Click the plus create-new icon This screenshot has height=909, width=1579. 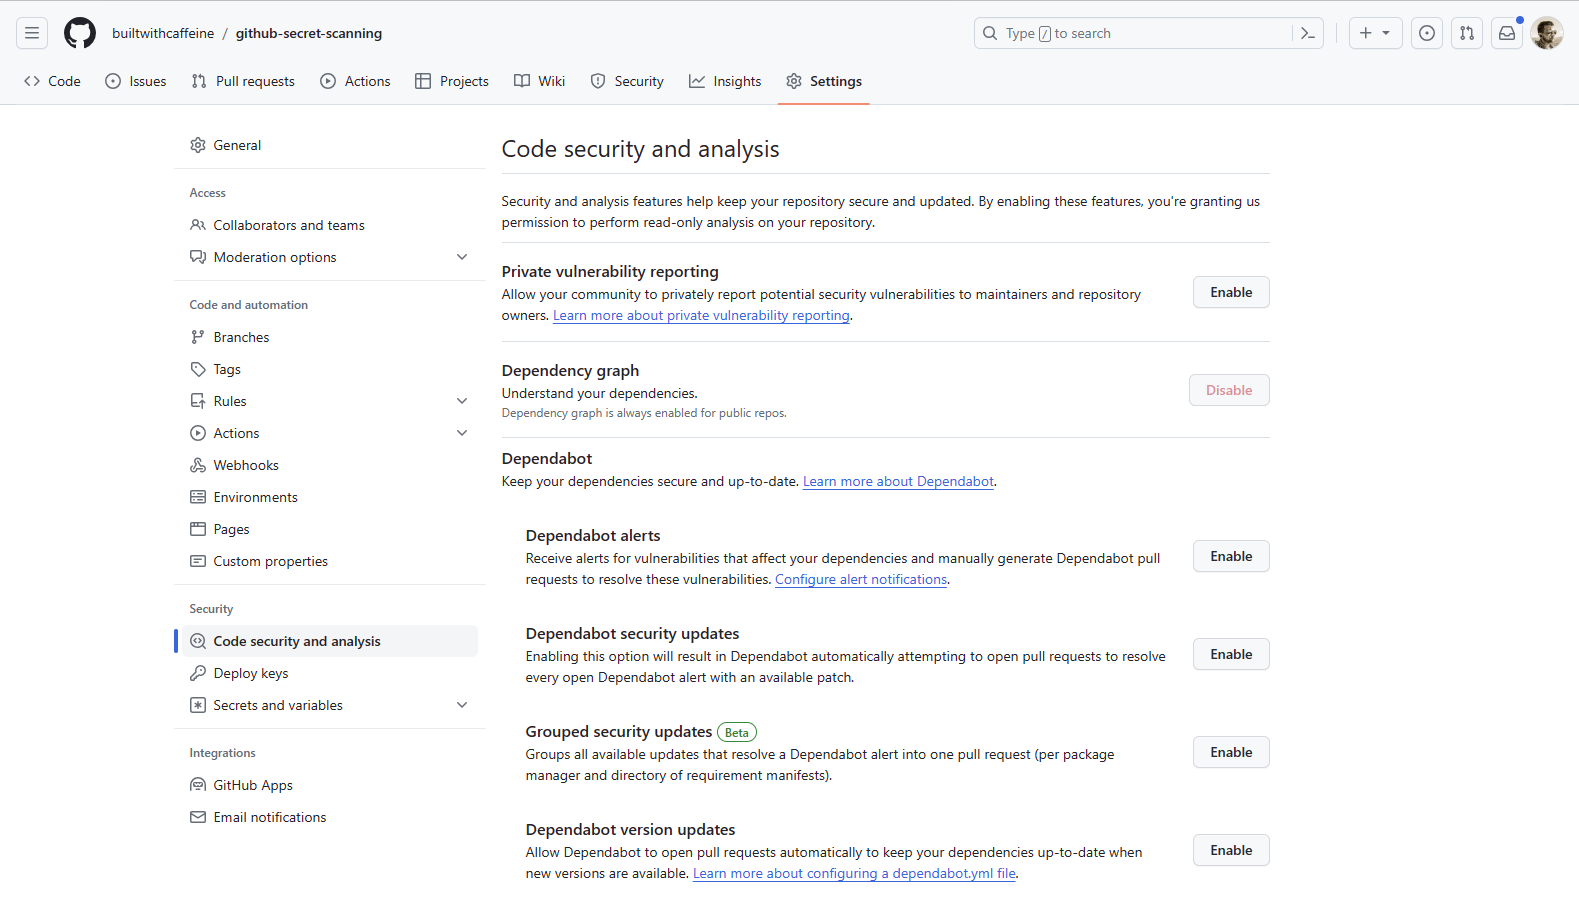pos(1366,33)
